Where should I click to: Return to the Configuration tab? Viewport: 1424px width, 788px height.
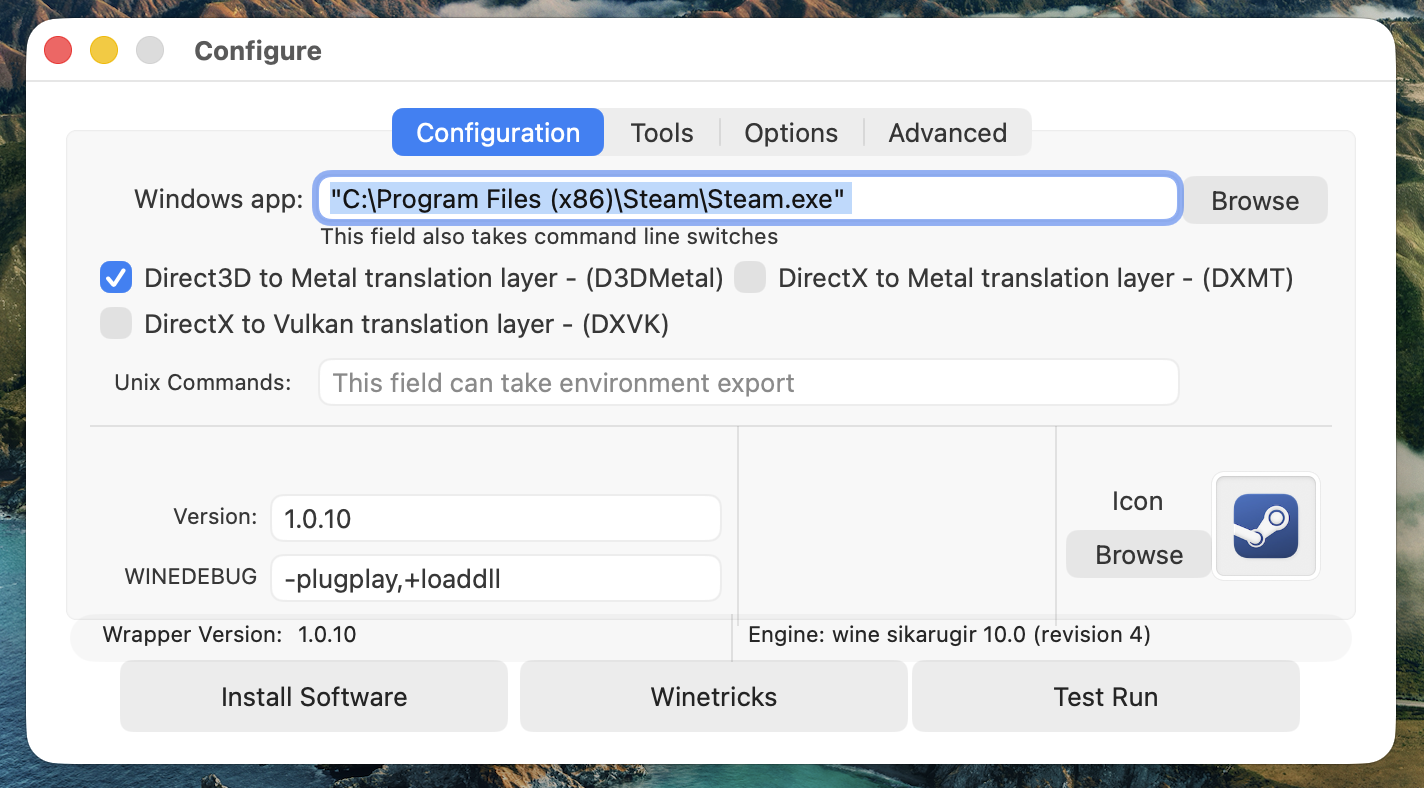point(497,132)
